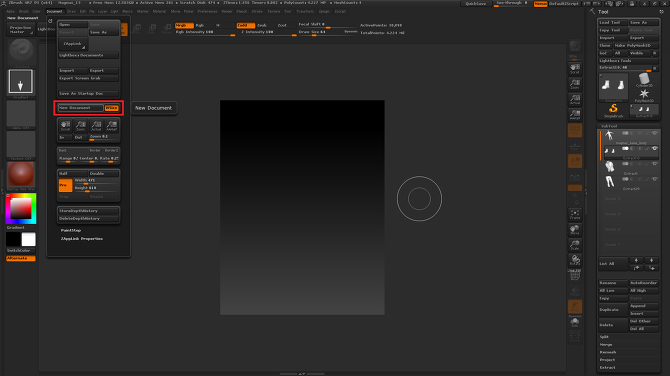Click the New Document button
670x376 pixels.
coord(81,108)
